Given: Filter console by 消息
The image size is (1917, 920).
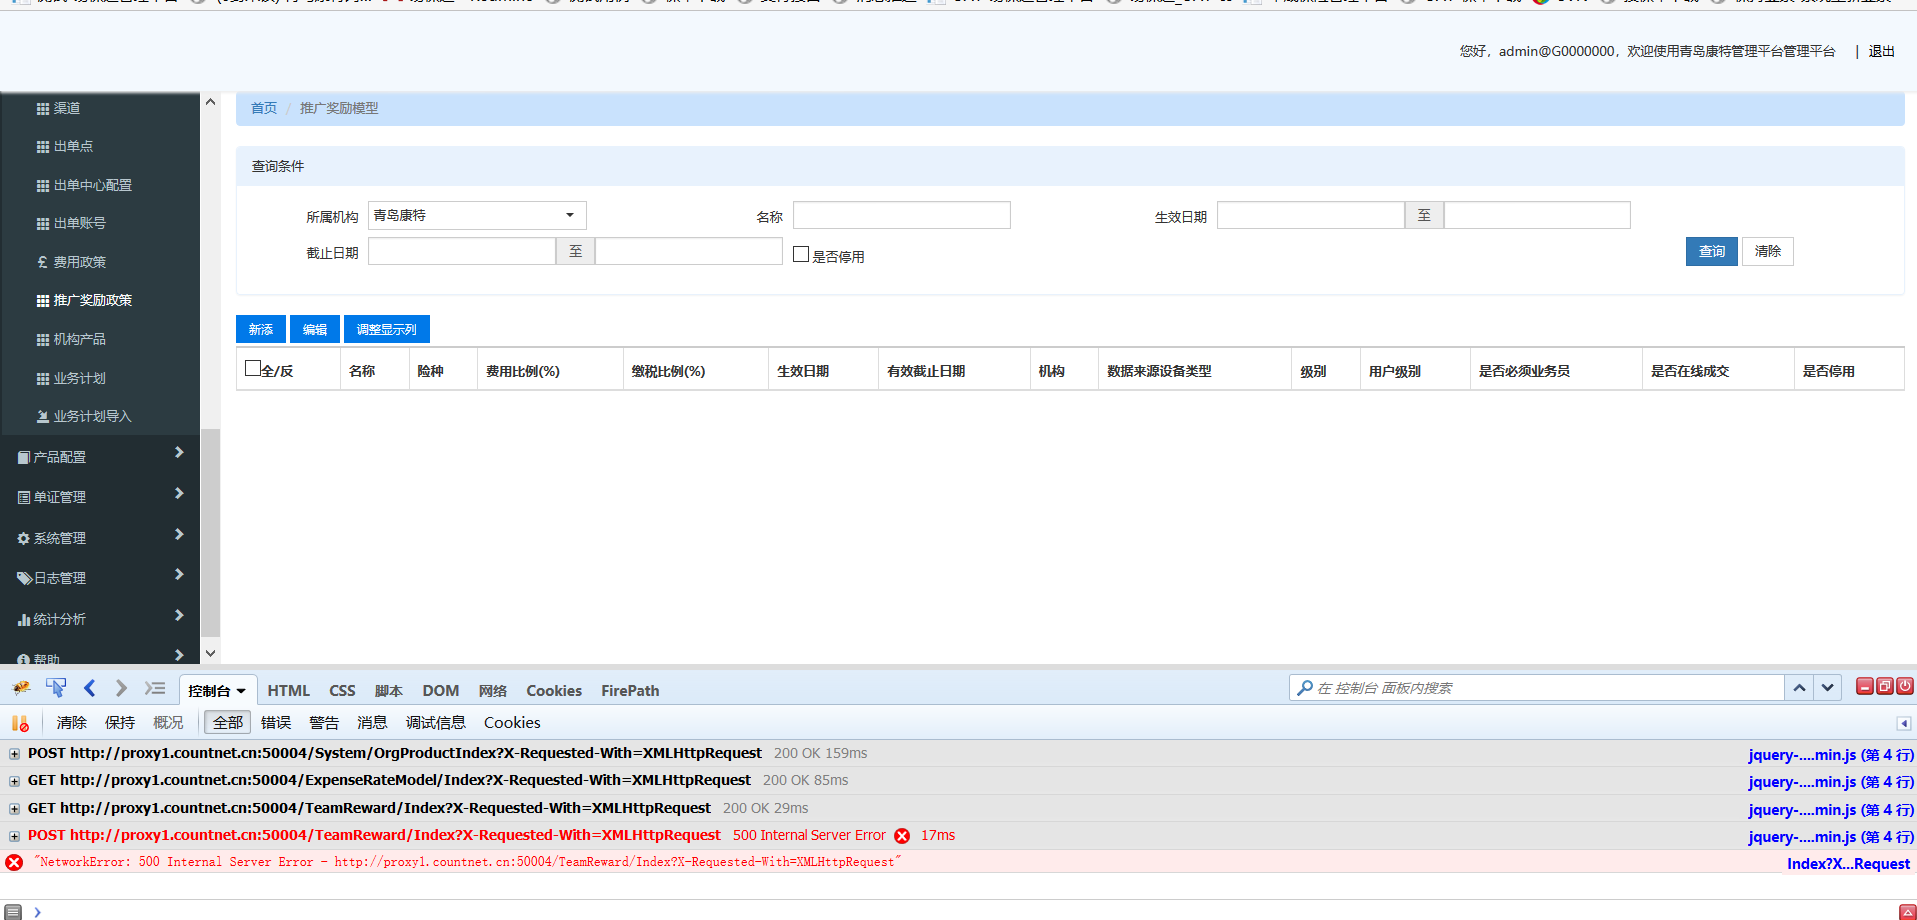Looking at the screenshot, I should pos(372,723).
